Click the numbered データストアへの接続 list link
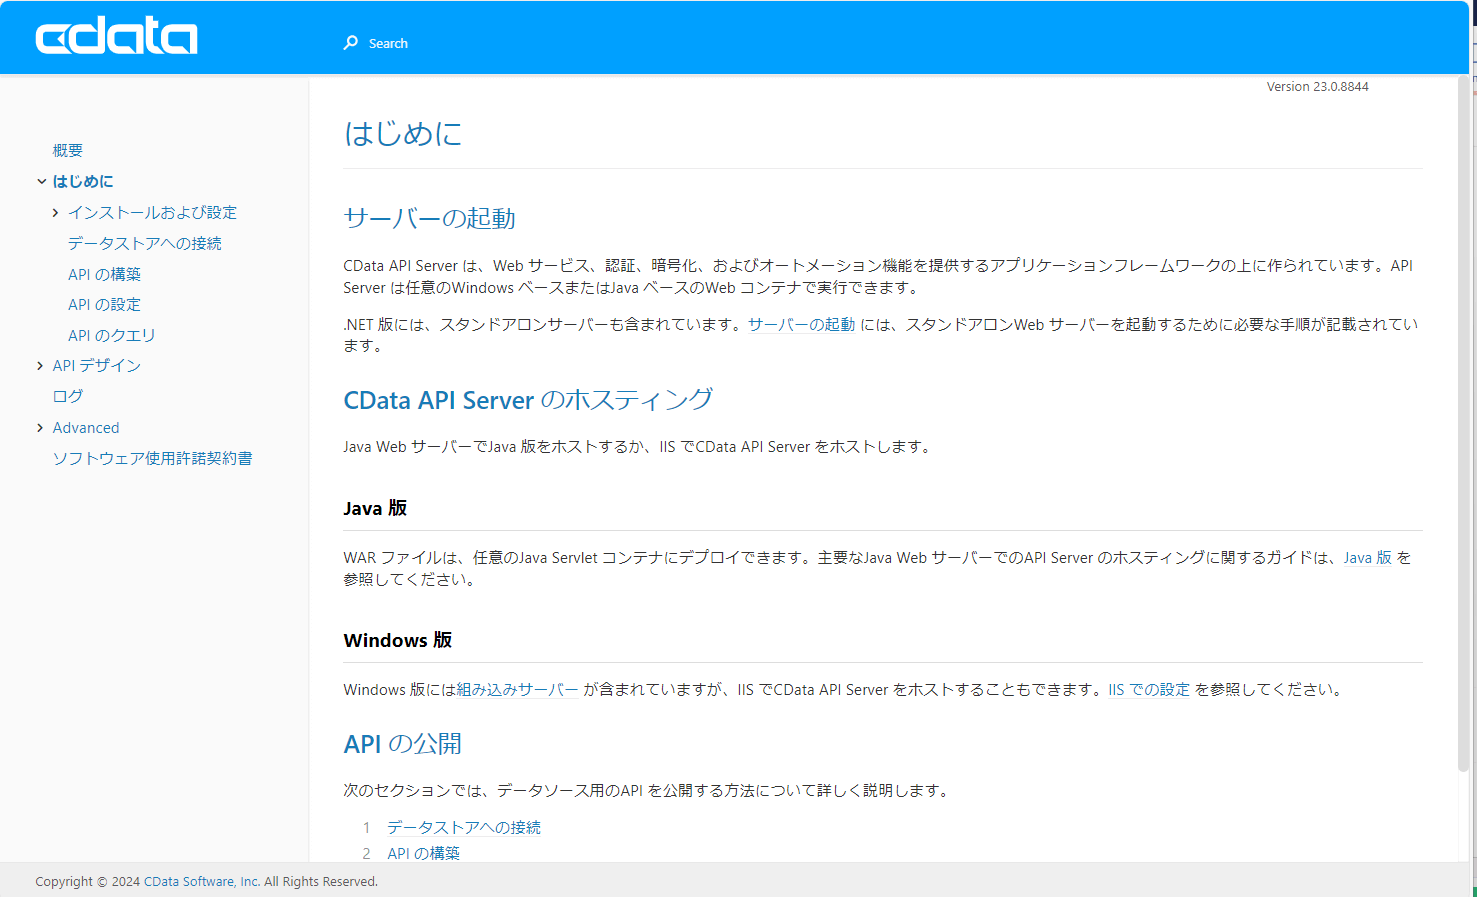The height and width of the screenshot is (897, 1477). pyautogui.click(x=462, y=827)
